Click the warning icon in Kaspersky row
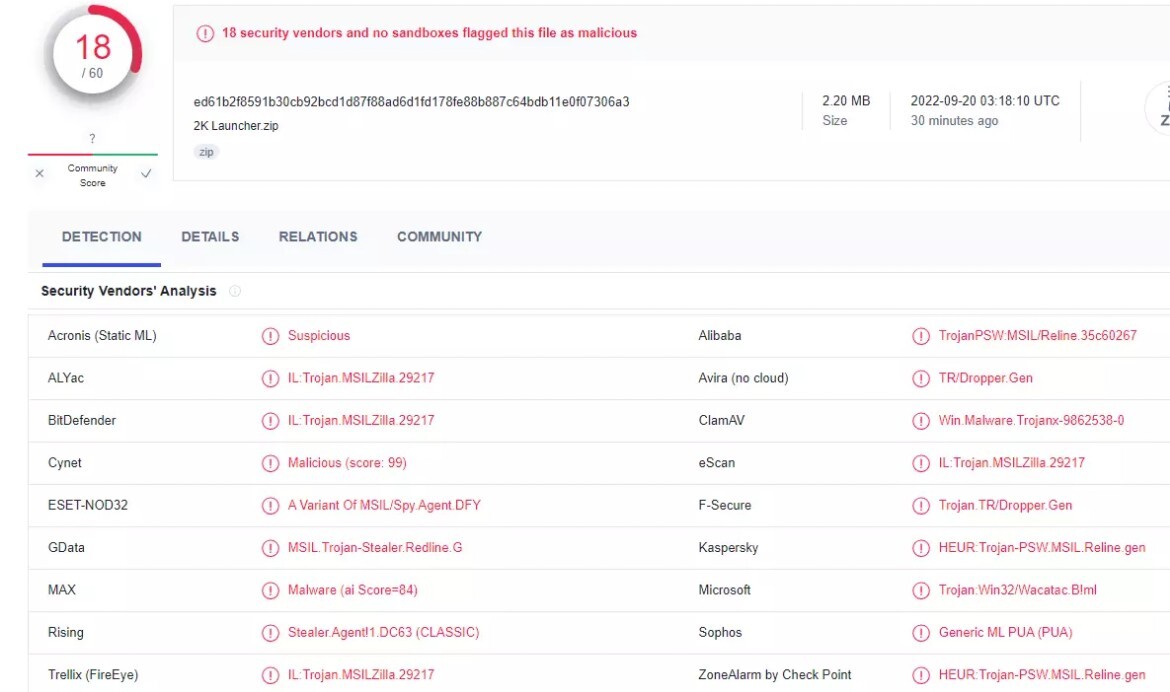This screenshot has height=692, width=1170. pos(921,548)
